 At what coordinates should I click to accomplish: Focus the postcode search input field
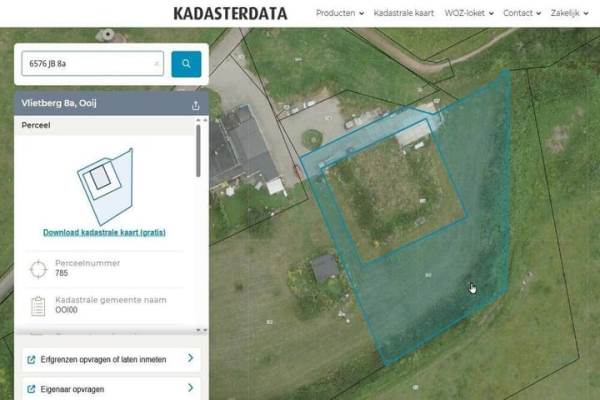pyautogui.click(x=85, y=64)
